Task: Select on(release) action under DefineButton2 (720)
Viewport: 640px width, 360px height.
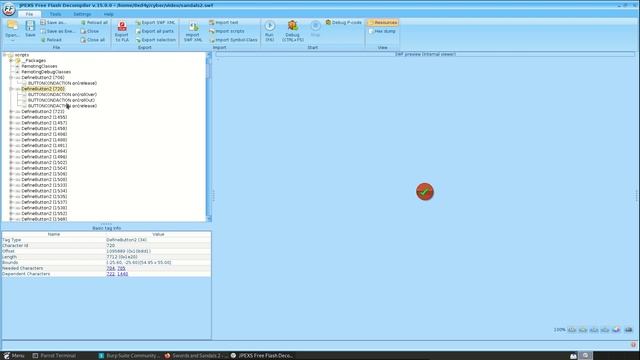Action: (x=62, y=106)
